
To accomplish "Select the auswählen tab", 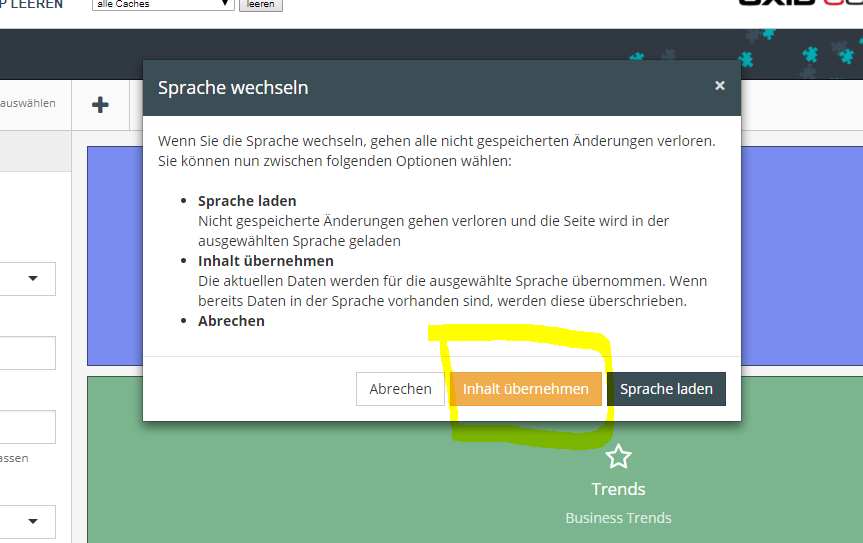I will pos(28,103).
